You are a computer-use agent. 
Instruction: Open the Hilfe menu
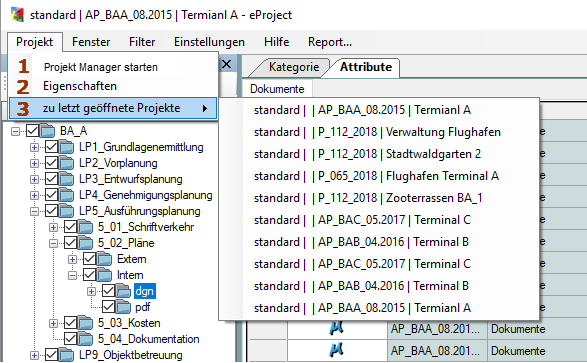point(276,42)
